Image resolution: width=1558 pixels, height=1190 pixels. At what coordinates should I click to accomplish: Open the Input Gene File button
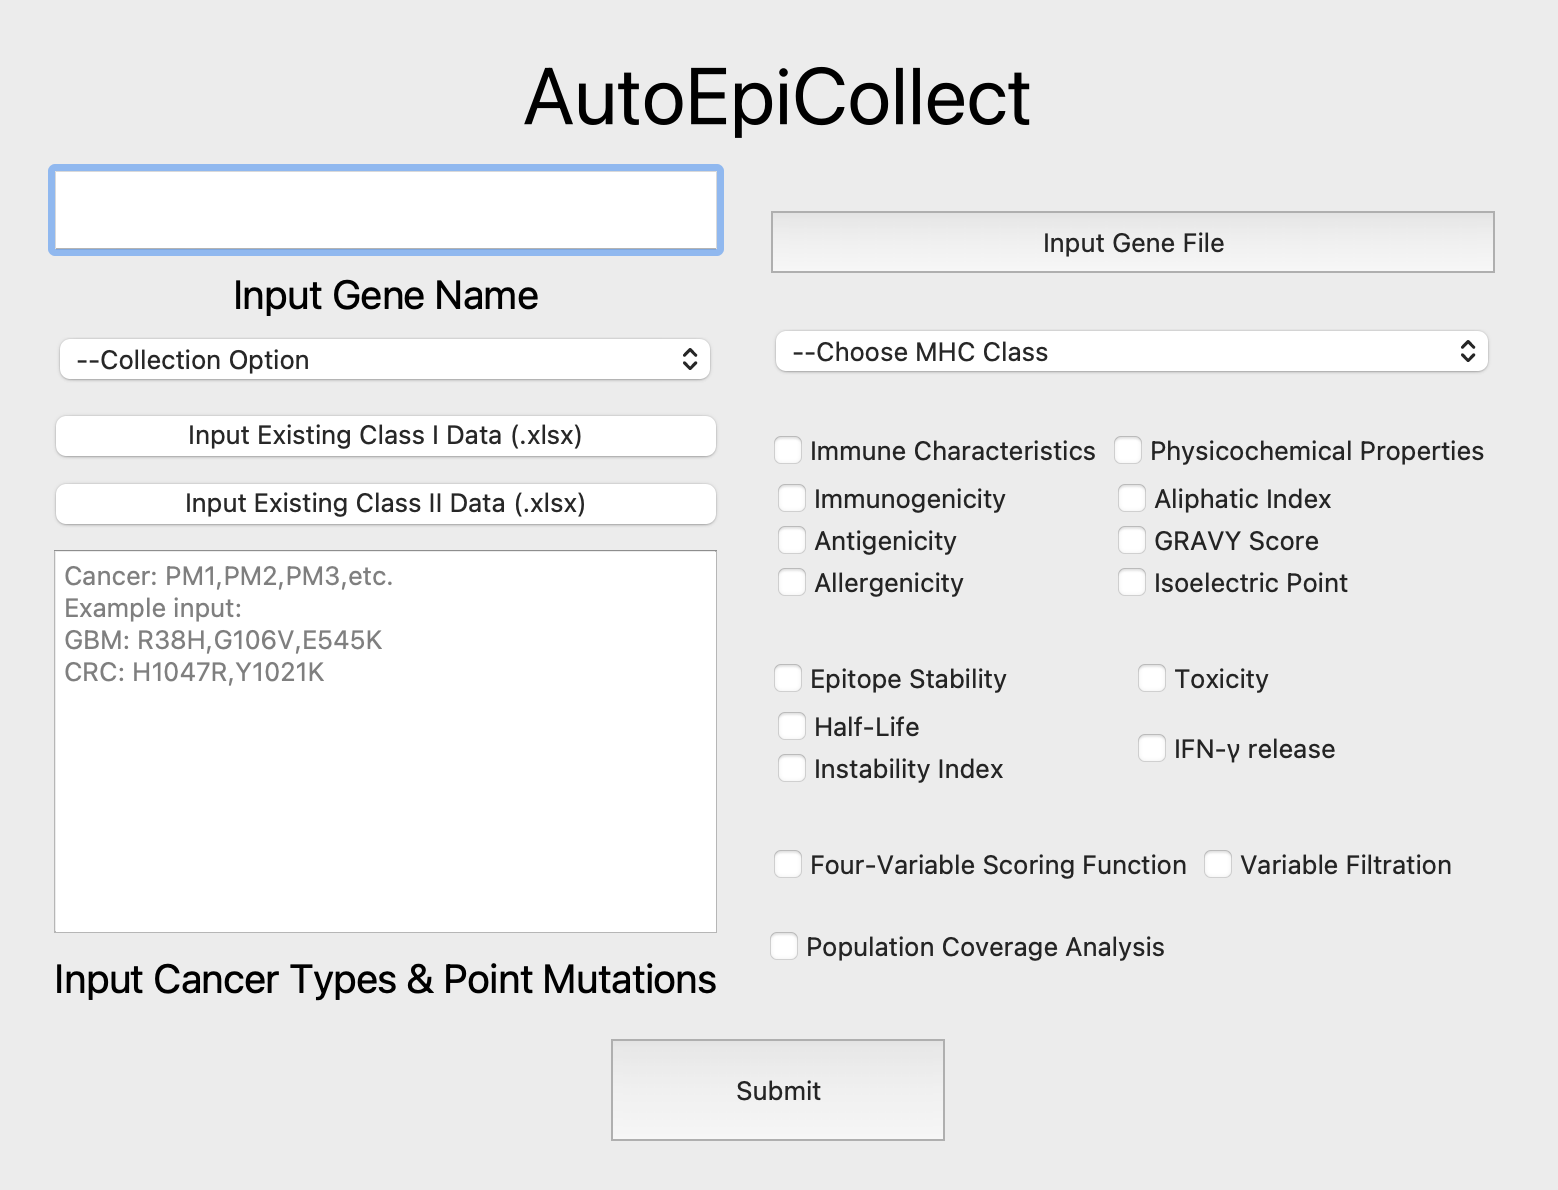[1132, 242]
